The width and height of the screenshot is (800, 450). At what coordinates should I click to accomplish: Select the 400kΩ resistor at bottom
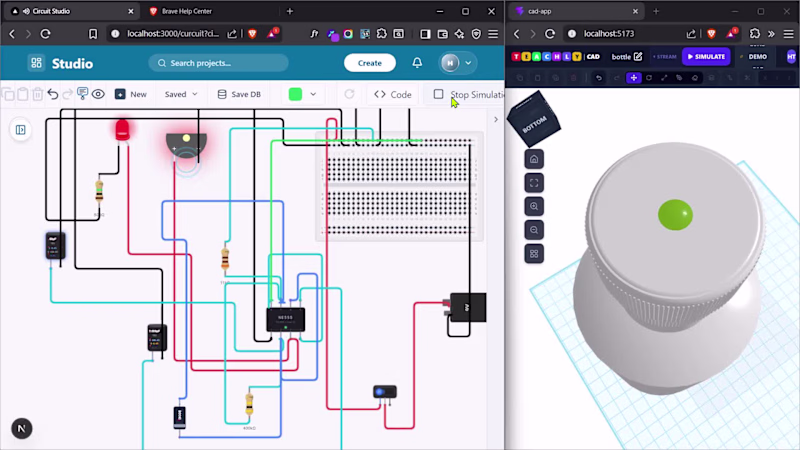tap(249, 404)
